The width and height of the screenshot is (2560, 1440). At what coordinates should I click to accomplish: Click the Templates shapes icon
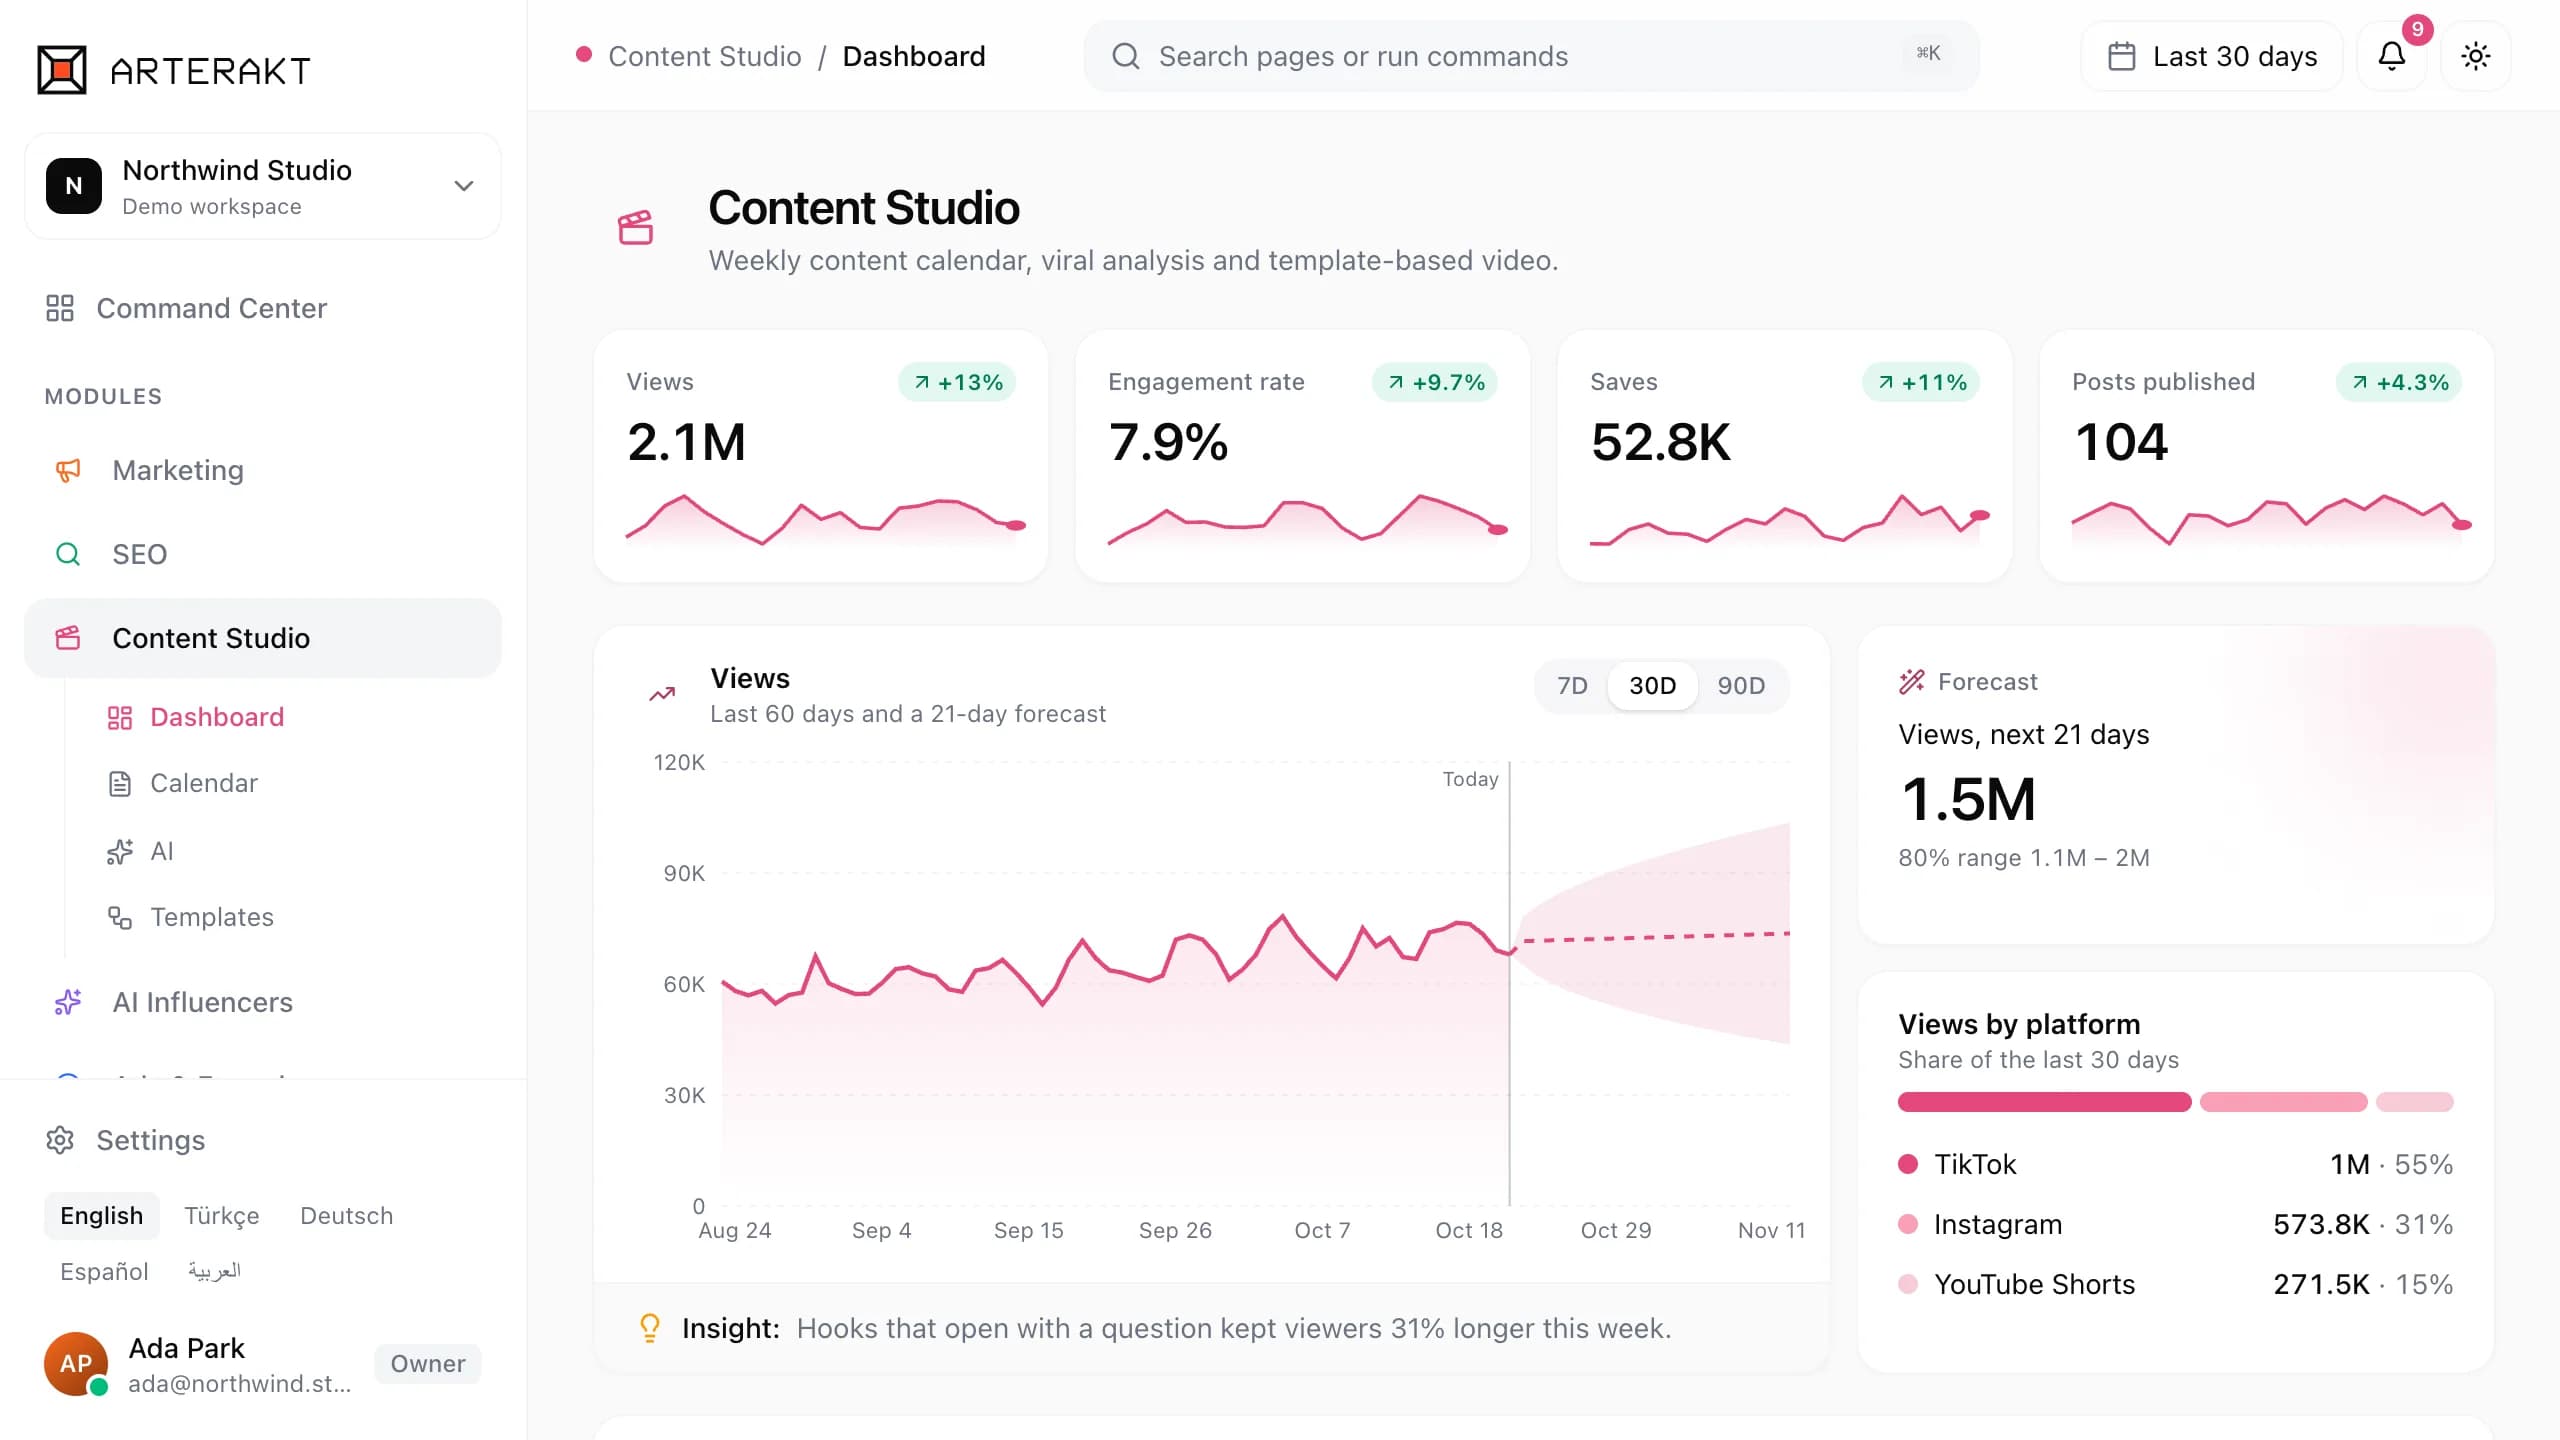tap(120, 917)
